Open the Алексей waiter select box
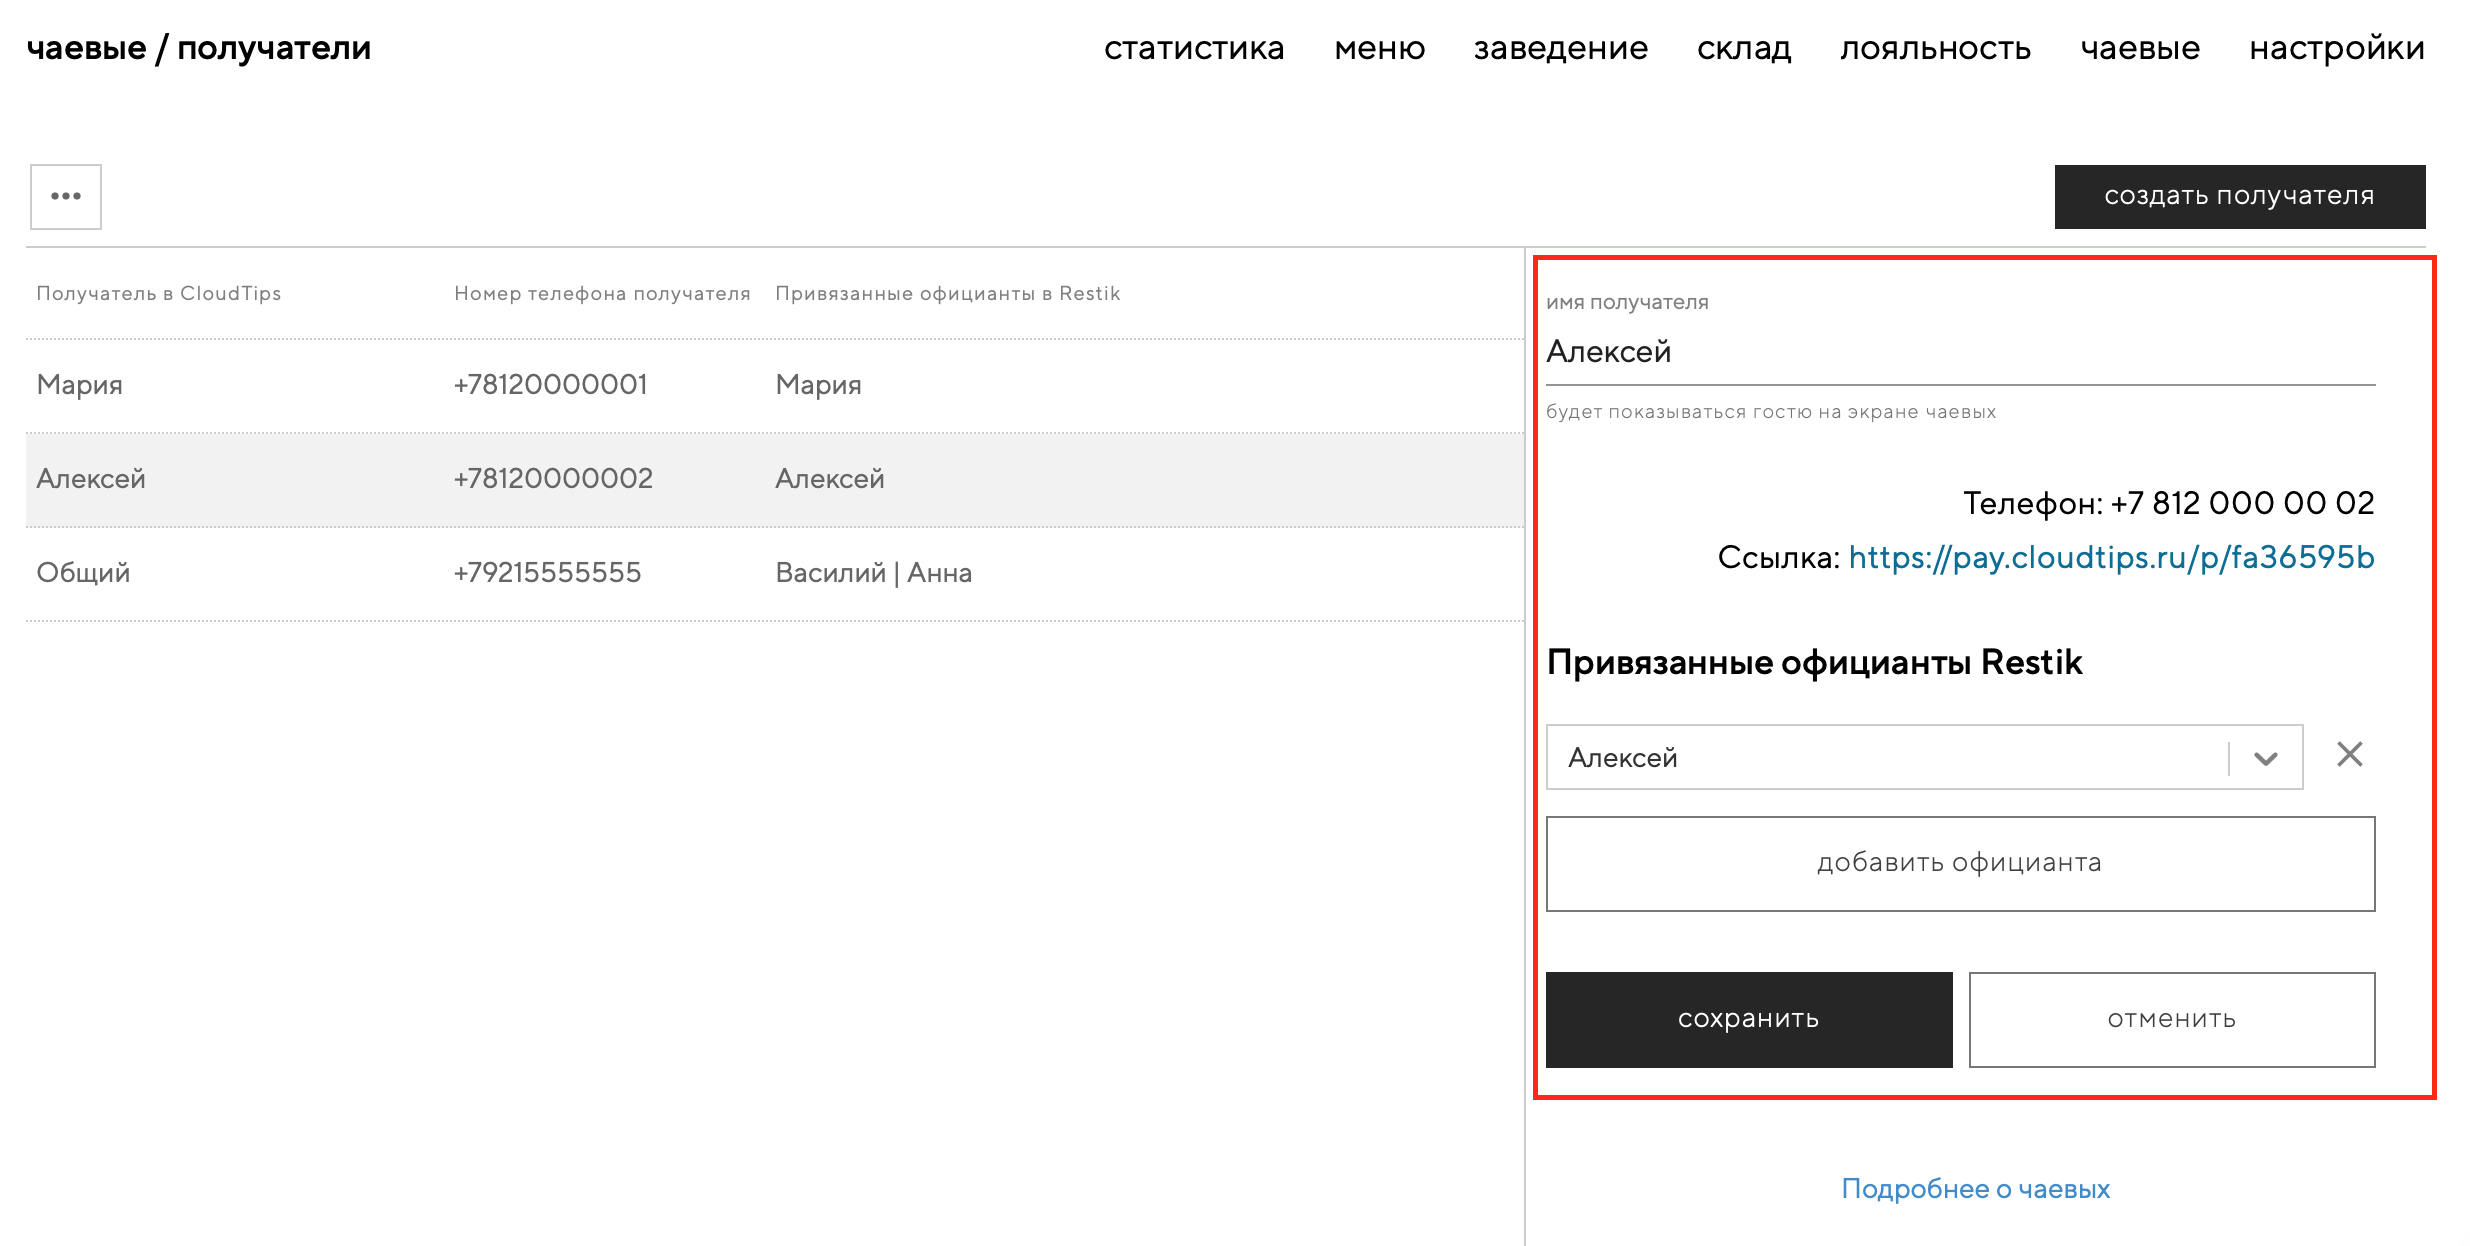2470x1246 pixels. coord(1885,758)
